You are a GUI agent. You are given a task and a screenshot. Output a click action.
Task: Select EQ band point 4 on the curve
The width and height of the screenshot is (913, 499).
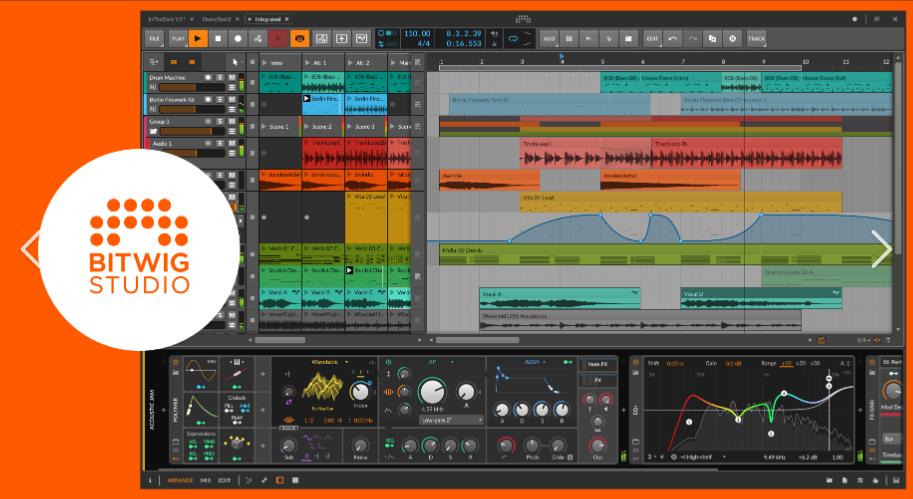click(x=784, y=394)
